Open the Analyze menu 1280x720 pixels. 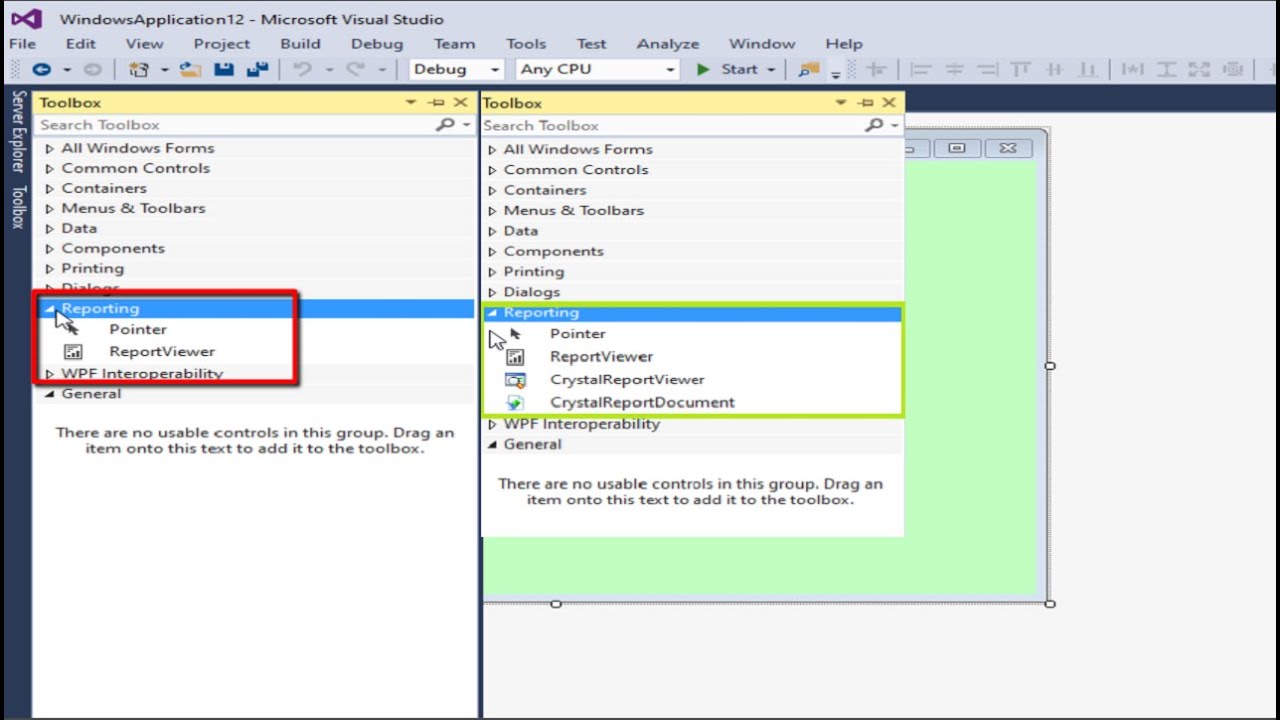click(668, 43)
